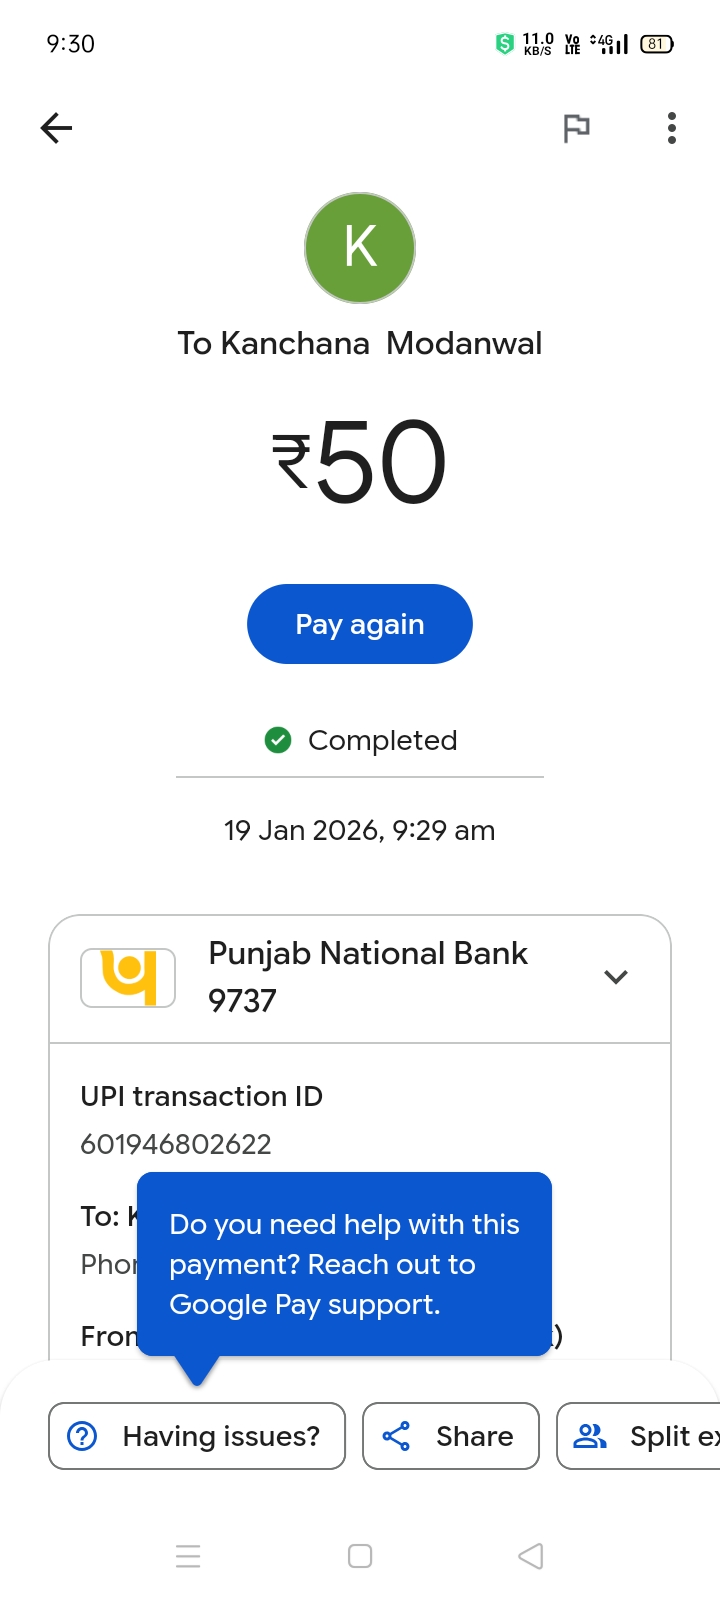Tap the blue help tooltip bubble

pyautogui.click(x=344, y=1264)
